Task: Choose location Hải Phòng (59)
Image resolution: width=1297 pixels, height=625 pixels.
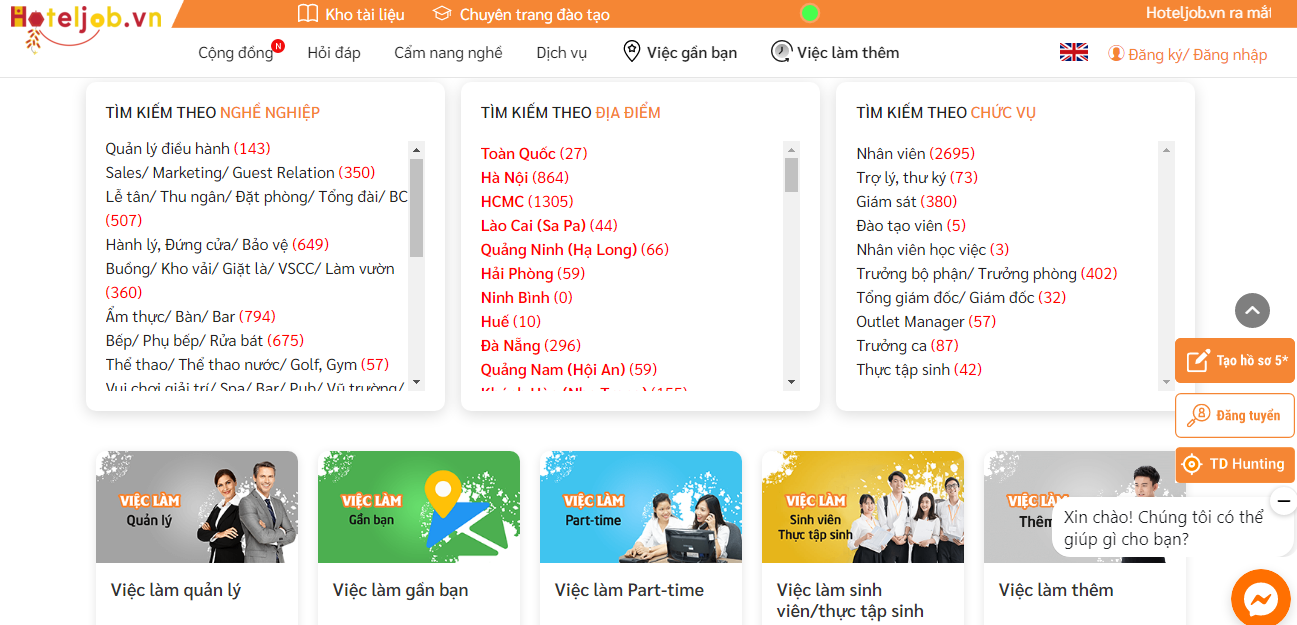Action: pos(533,273)
